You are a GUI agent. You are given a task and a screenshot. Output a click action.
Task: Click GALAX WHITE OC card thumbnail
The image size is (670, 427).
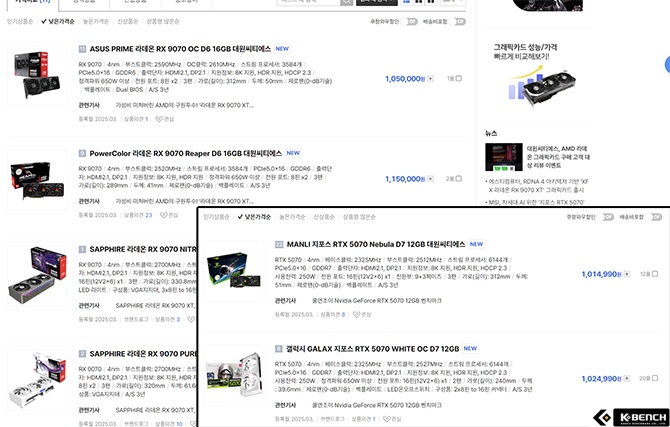click(233, 375)
